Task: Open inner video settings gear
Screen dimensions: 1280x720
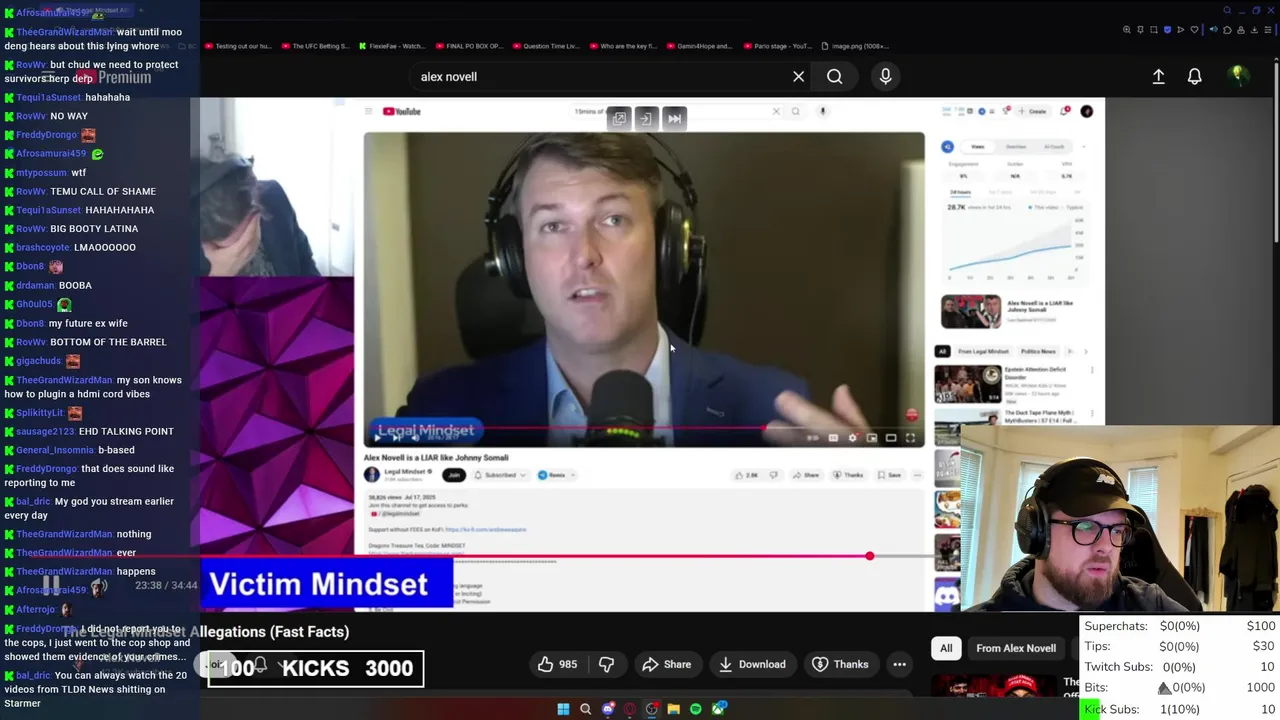Action: [x=852, y=437]
